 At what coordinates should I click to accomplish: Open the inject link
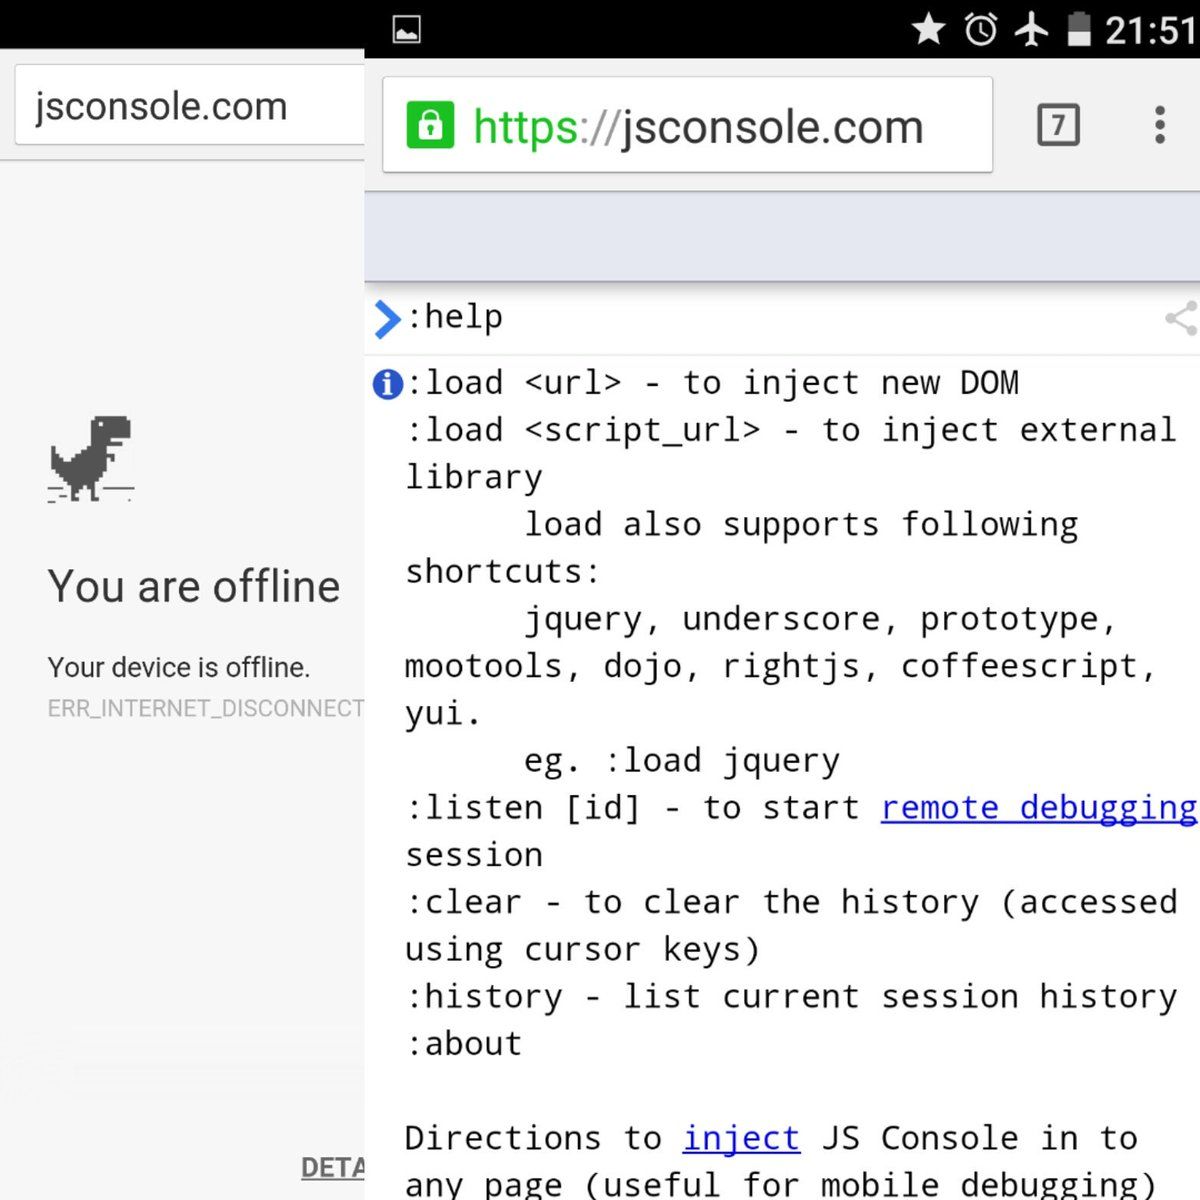click(741, 1138)
